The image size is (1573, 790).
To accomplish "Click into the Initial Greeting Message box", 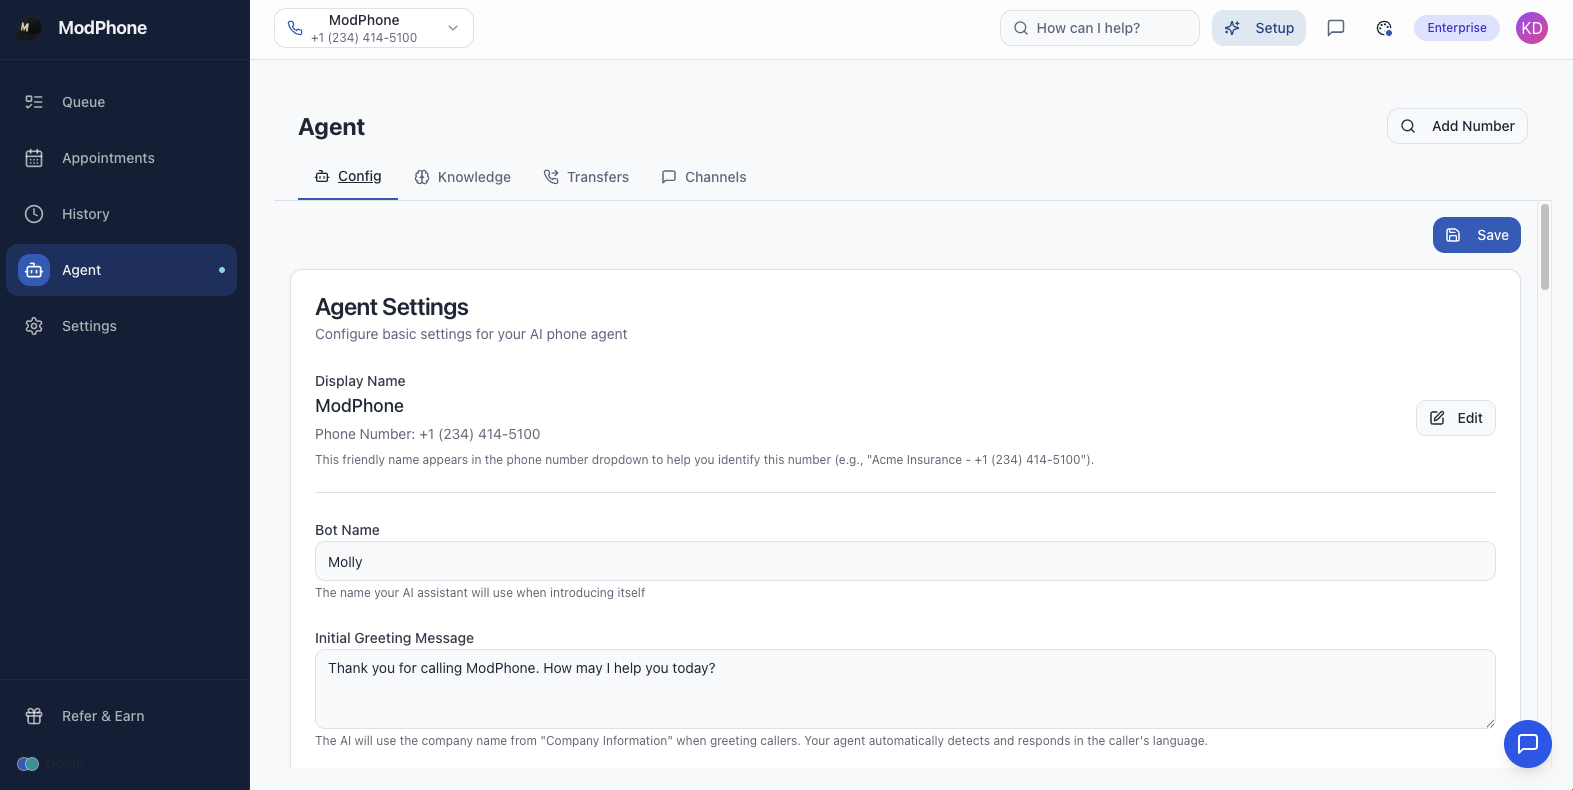I will 905,689.
